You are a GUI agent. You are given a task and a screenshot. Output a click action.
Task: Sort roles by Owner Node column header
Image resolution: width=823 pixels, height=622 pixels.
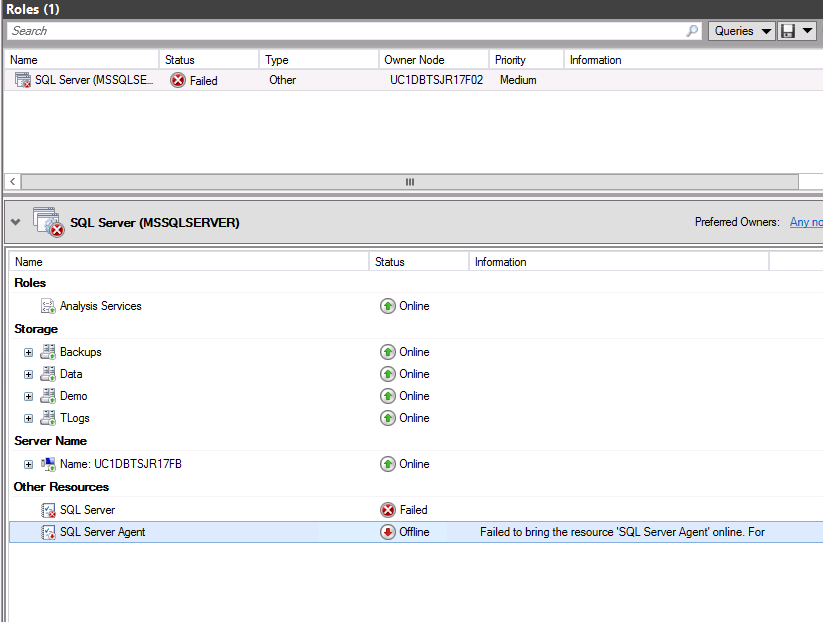434,60
